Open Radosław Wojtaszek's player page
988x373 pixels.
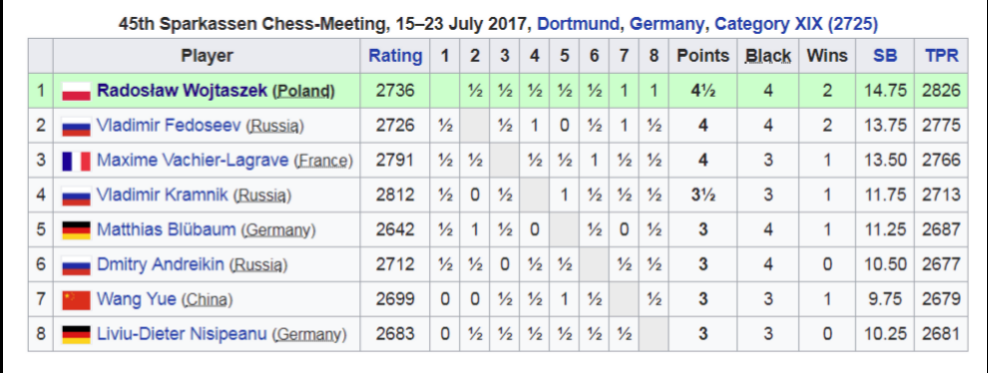(x=181, y=91)
